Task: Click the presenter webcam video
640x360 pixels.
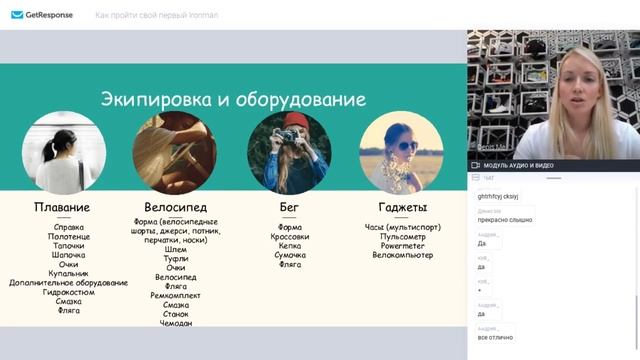Action: click(x=553, y=95)
